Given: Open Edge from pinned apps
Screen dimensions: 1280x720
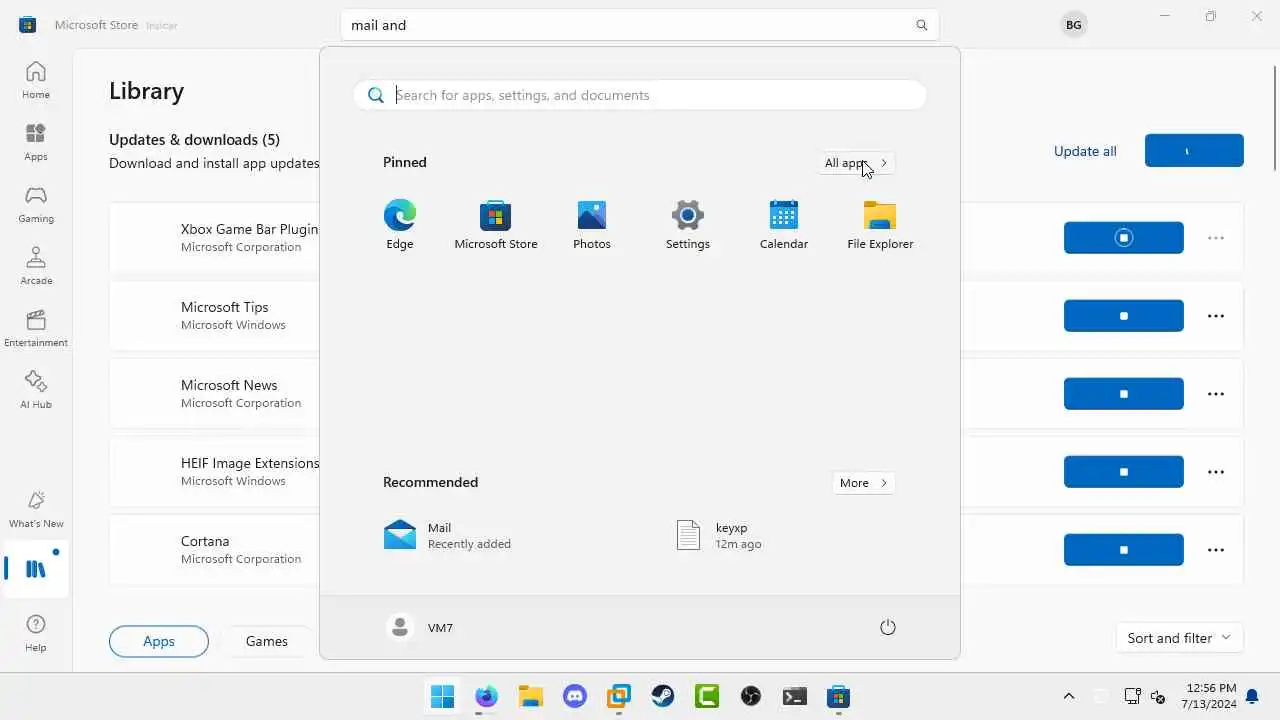Looking at the screenshot, I should 400,225.
